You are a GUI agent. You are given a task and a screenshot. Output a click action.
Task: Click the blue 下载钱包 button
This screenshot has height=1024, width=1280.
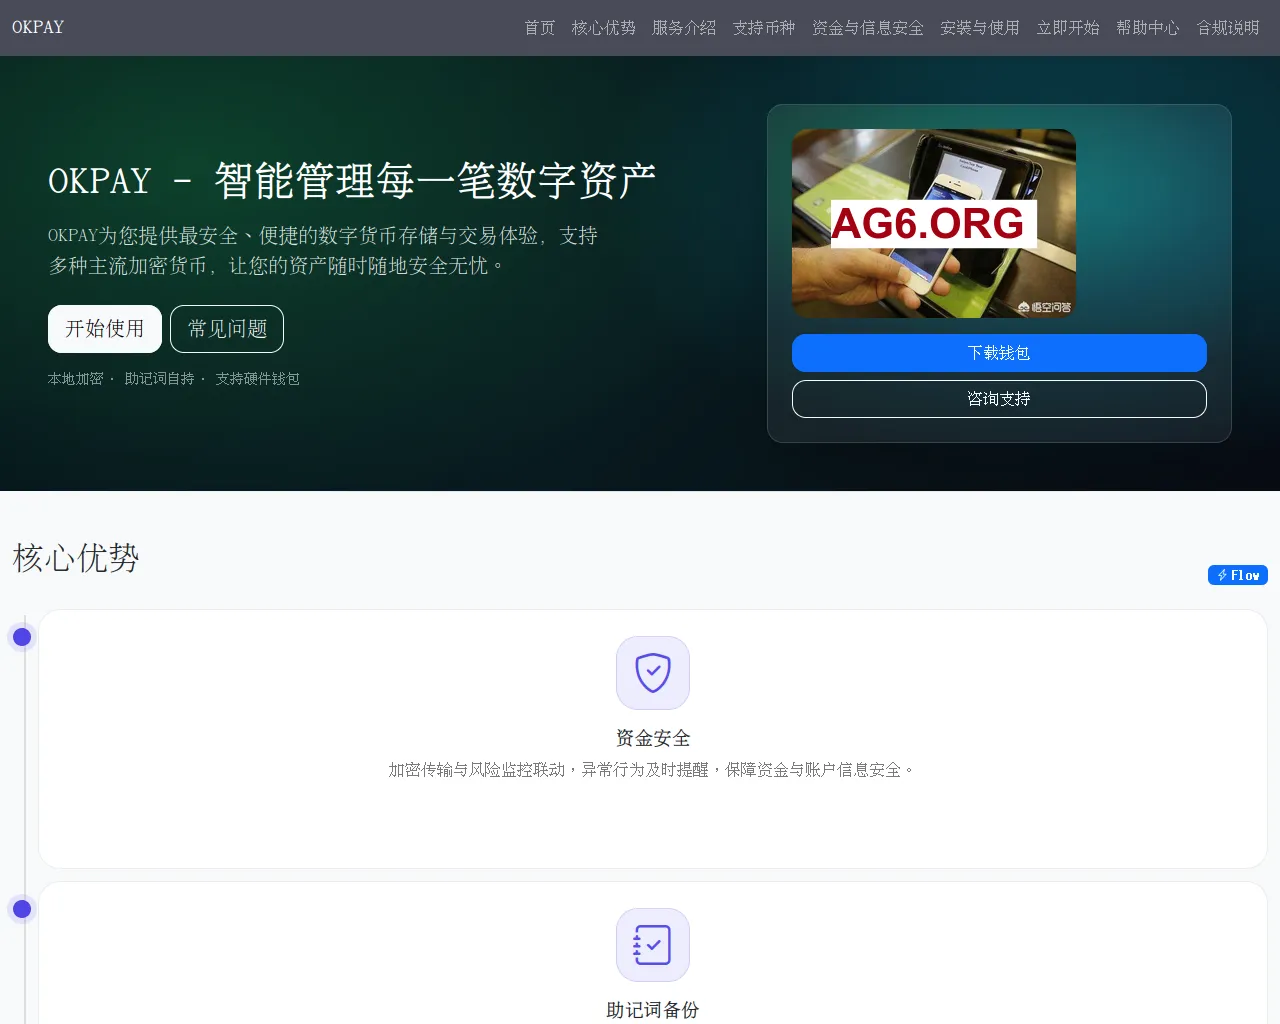(x=999, y=353)
